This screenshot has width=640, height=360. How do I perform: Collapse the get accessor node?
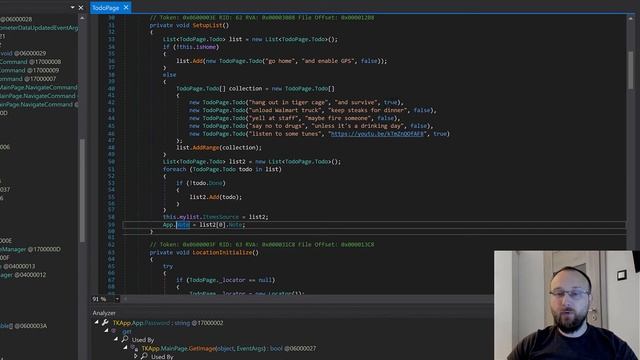[x=107, y=331]
